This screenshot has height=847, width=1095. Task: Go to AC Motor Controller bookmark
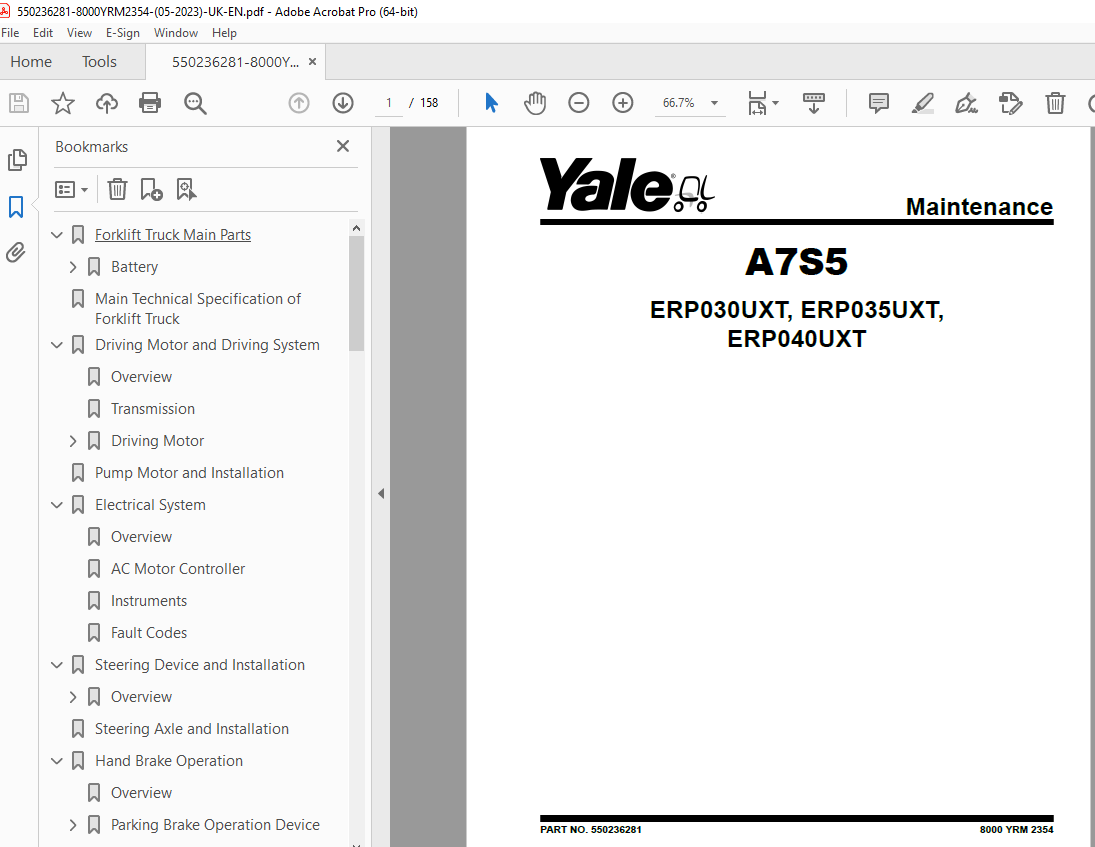(177, 569)
